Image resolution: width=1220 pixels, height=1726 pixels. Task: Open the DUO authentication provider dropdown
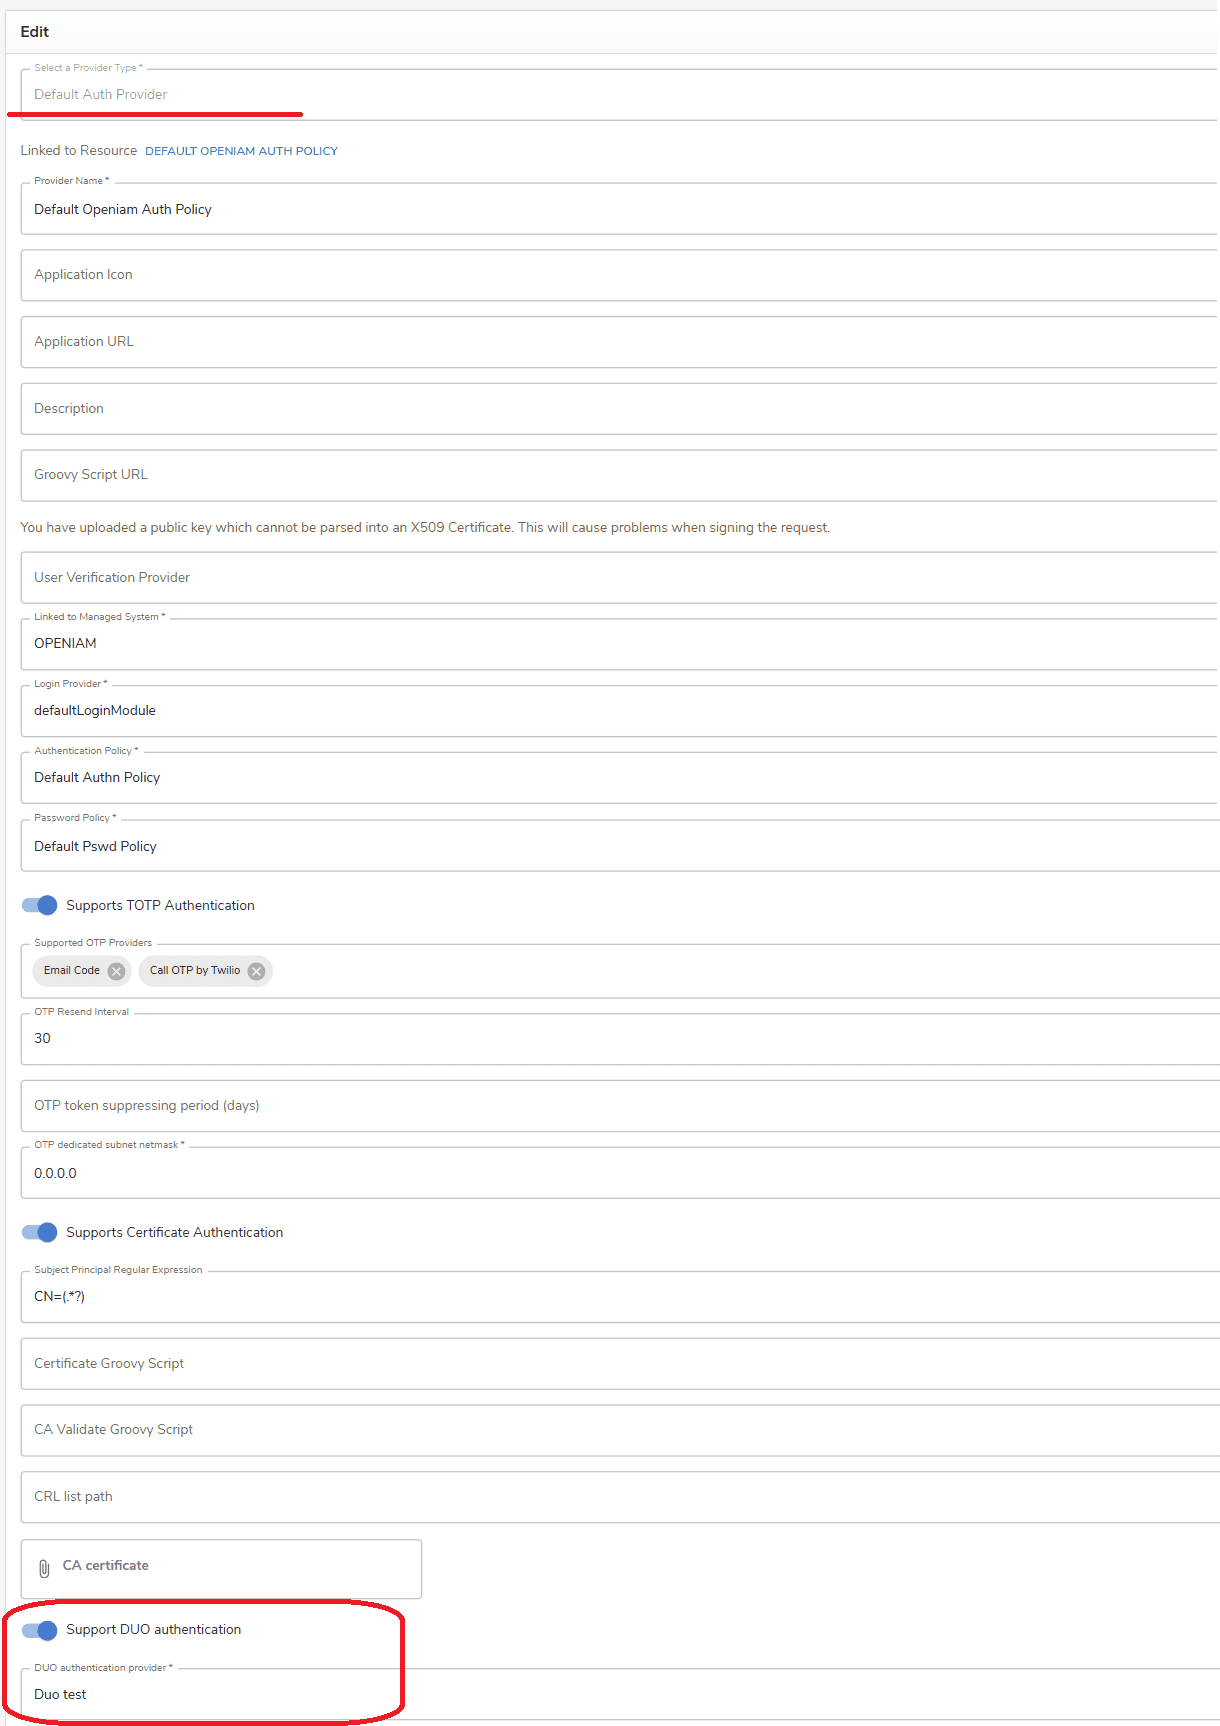pos(619,1694)
